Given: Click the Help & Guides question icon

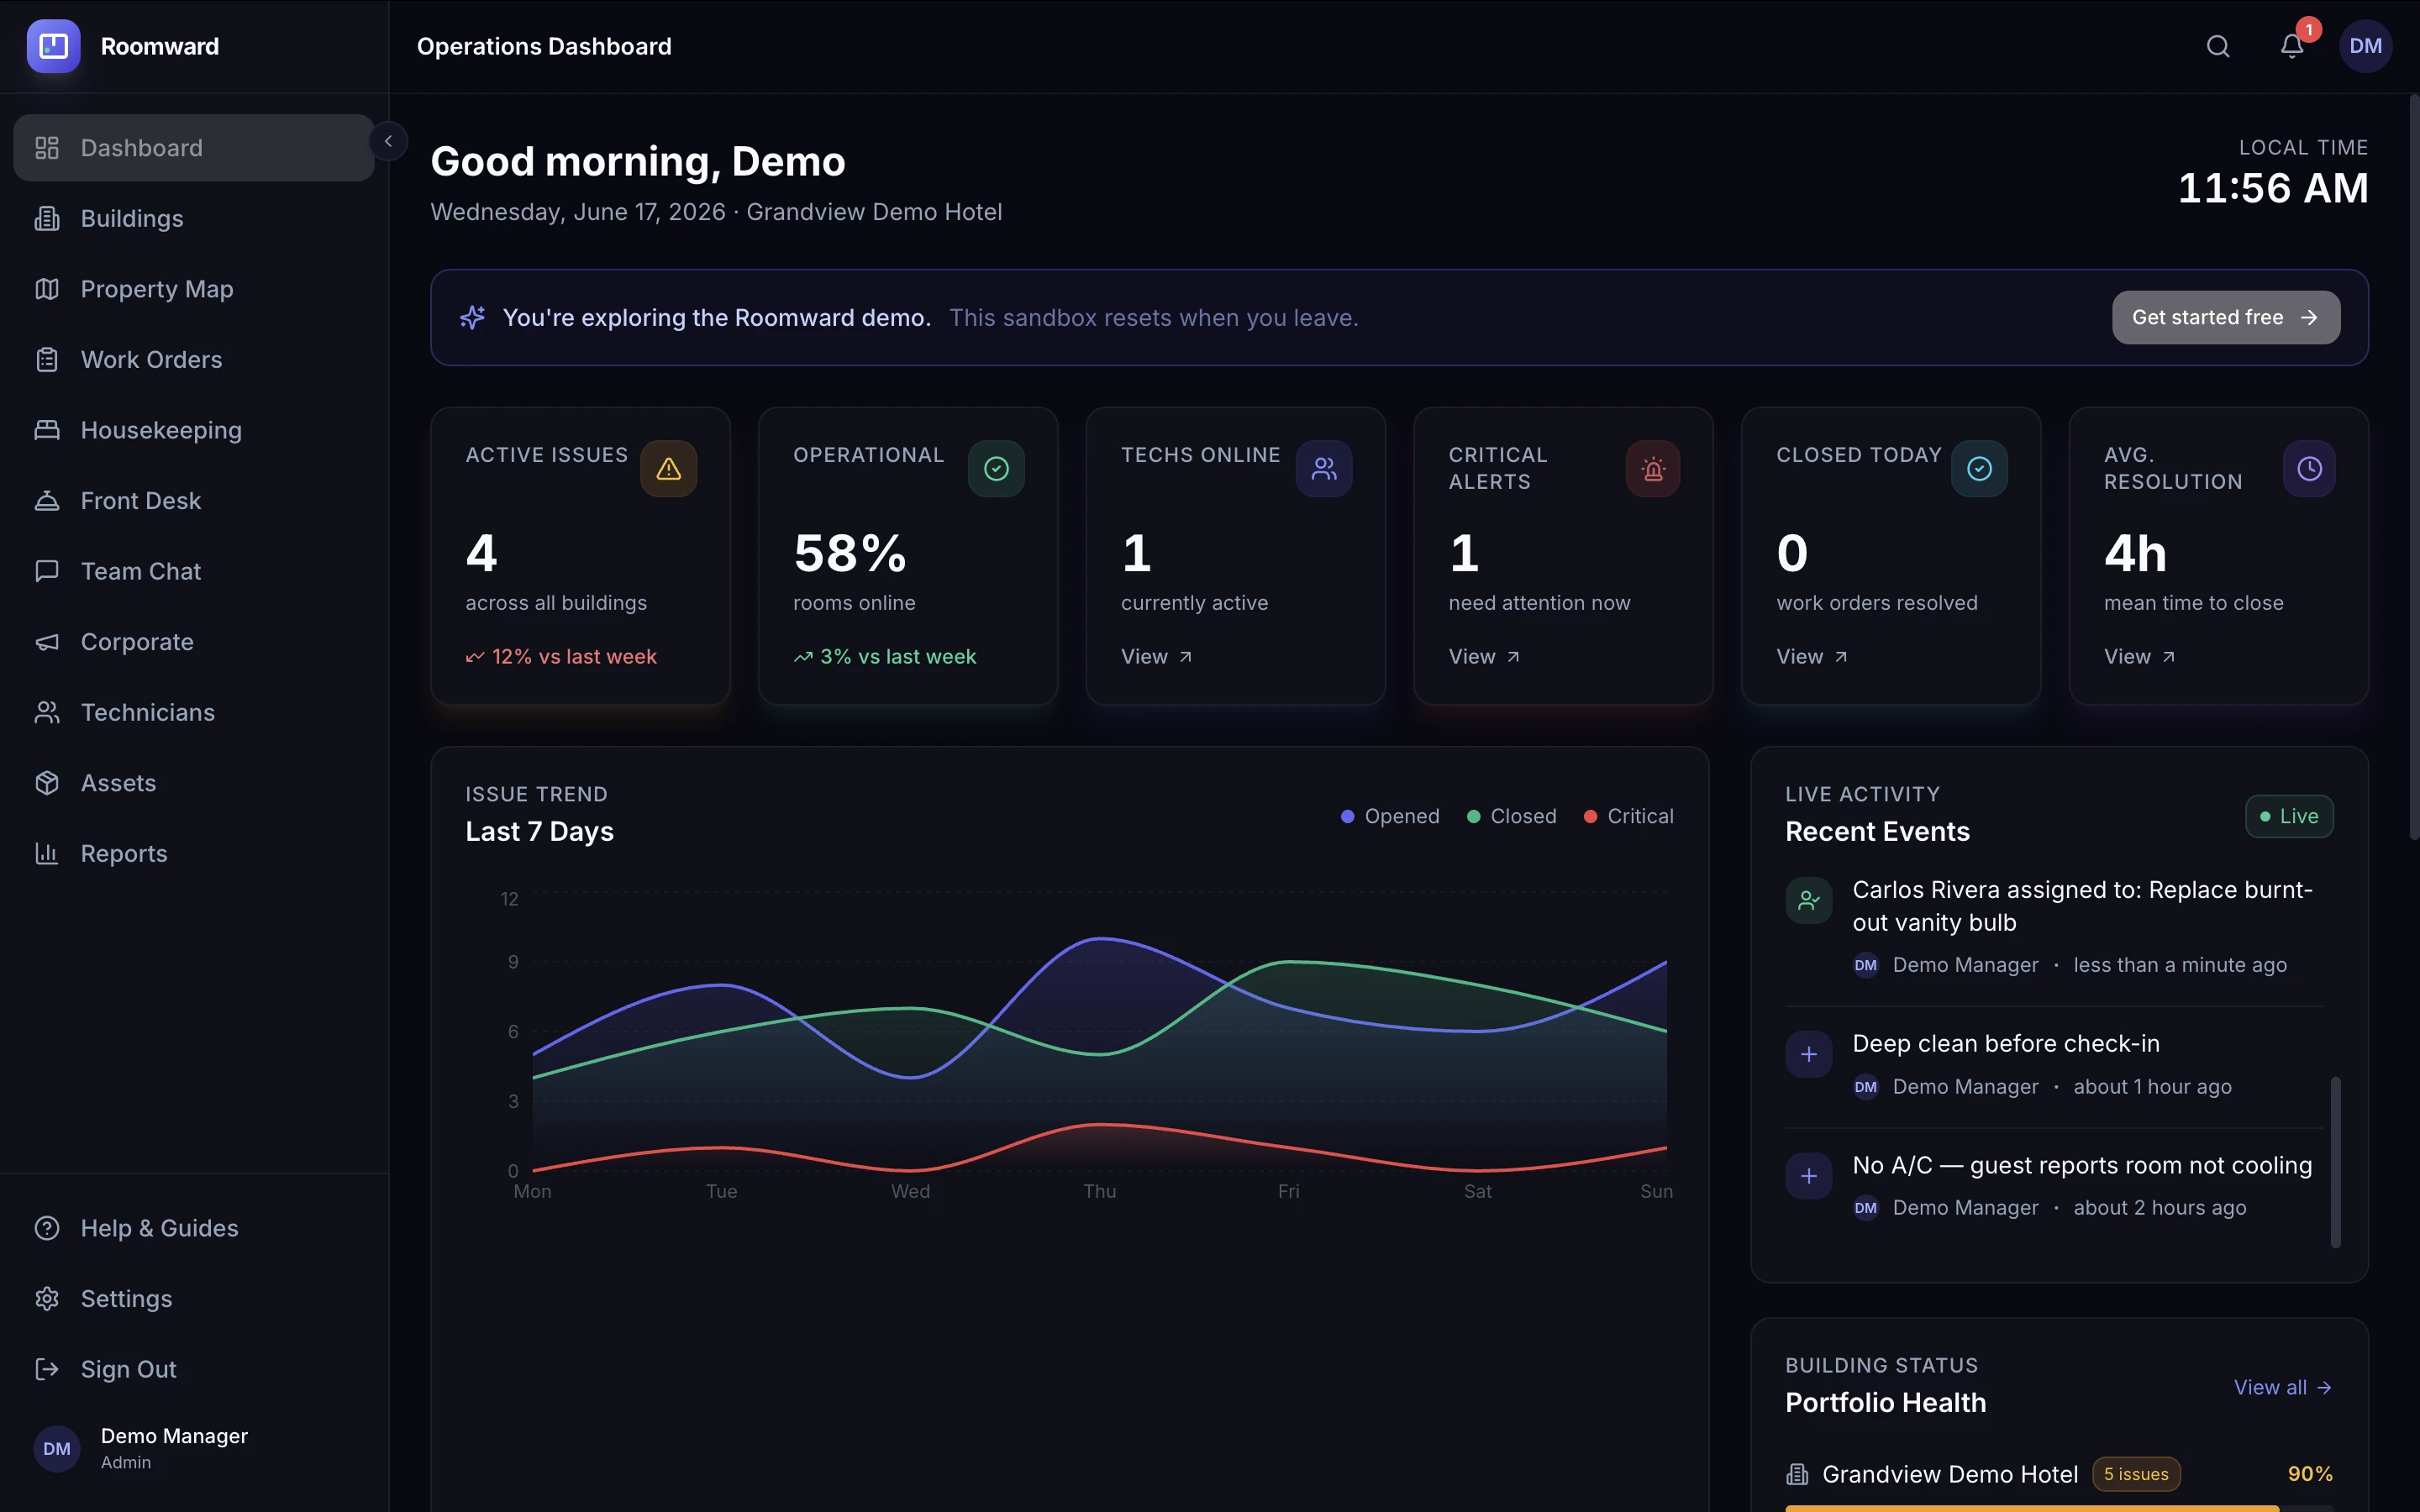Looking at the screenshot, I should pos(47,1228).
